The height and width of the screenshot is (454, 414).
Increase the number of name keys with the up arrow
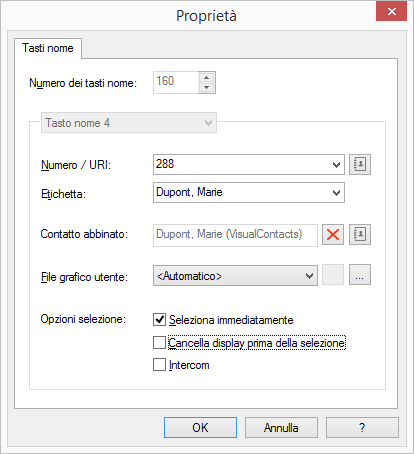[207, 78]
